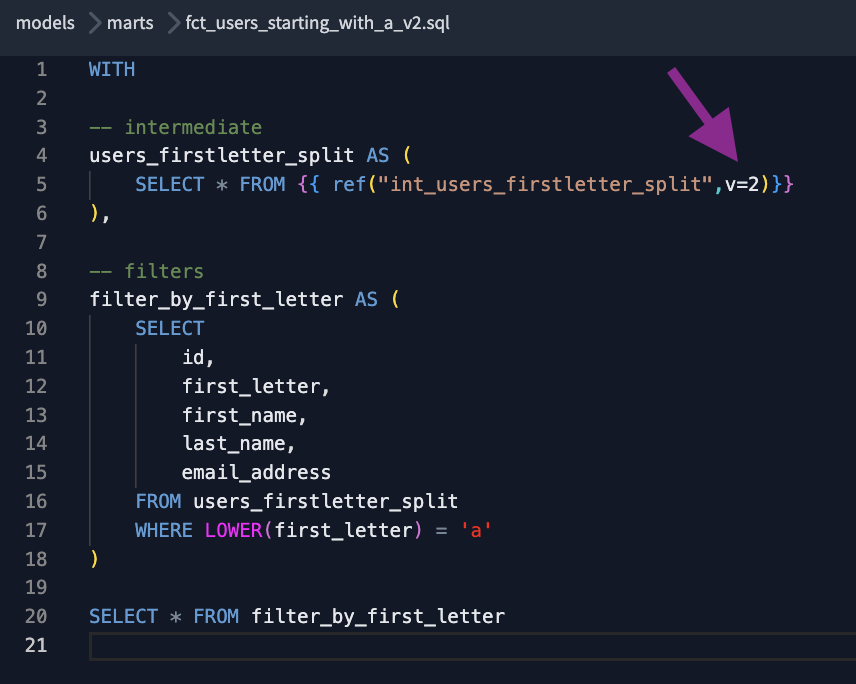
Task: Click line number 1 in gutter
Action: pyautogui.click(x=41, y=69)
